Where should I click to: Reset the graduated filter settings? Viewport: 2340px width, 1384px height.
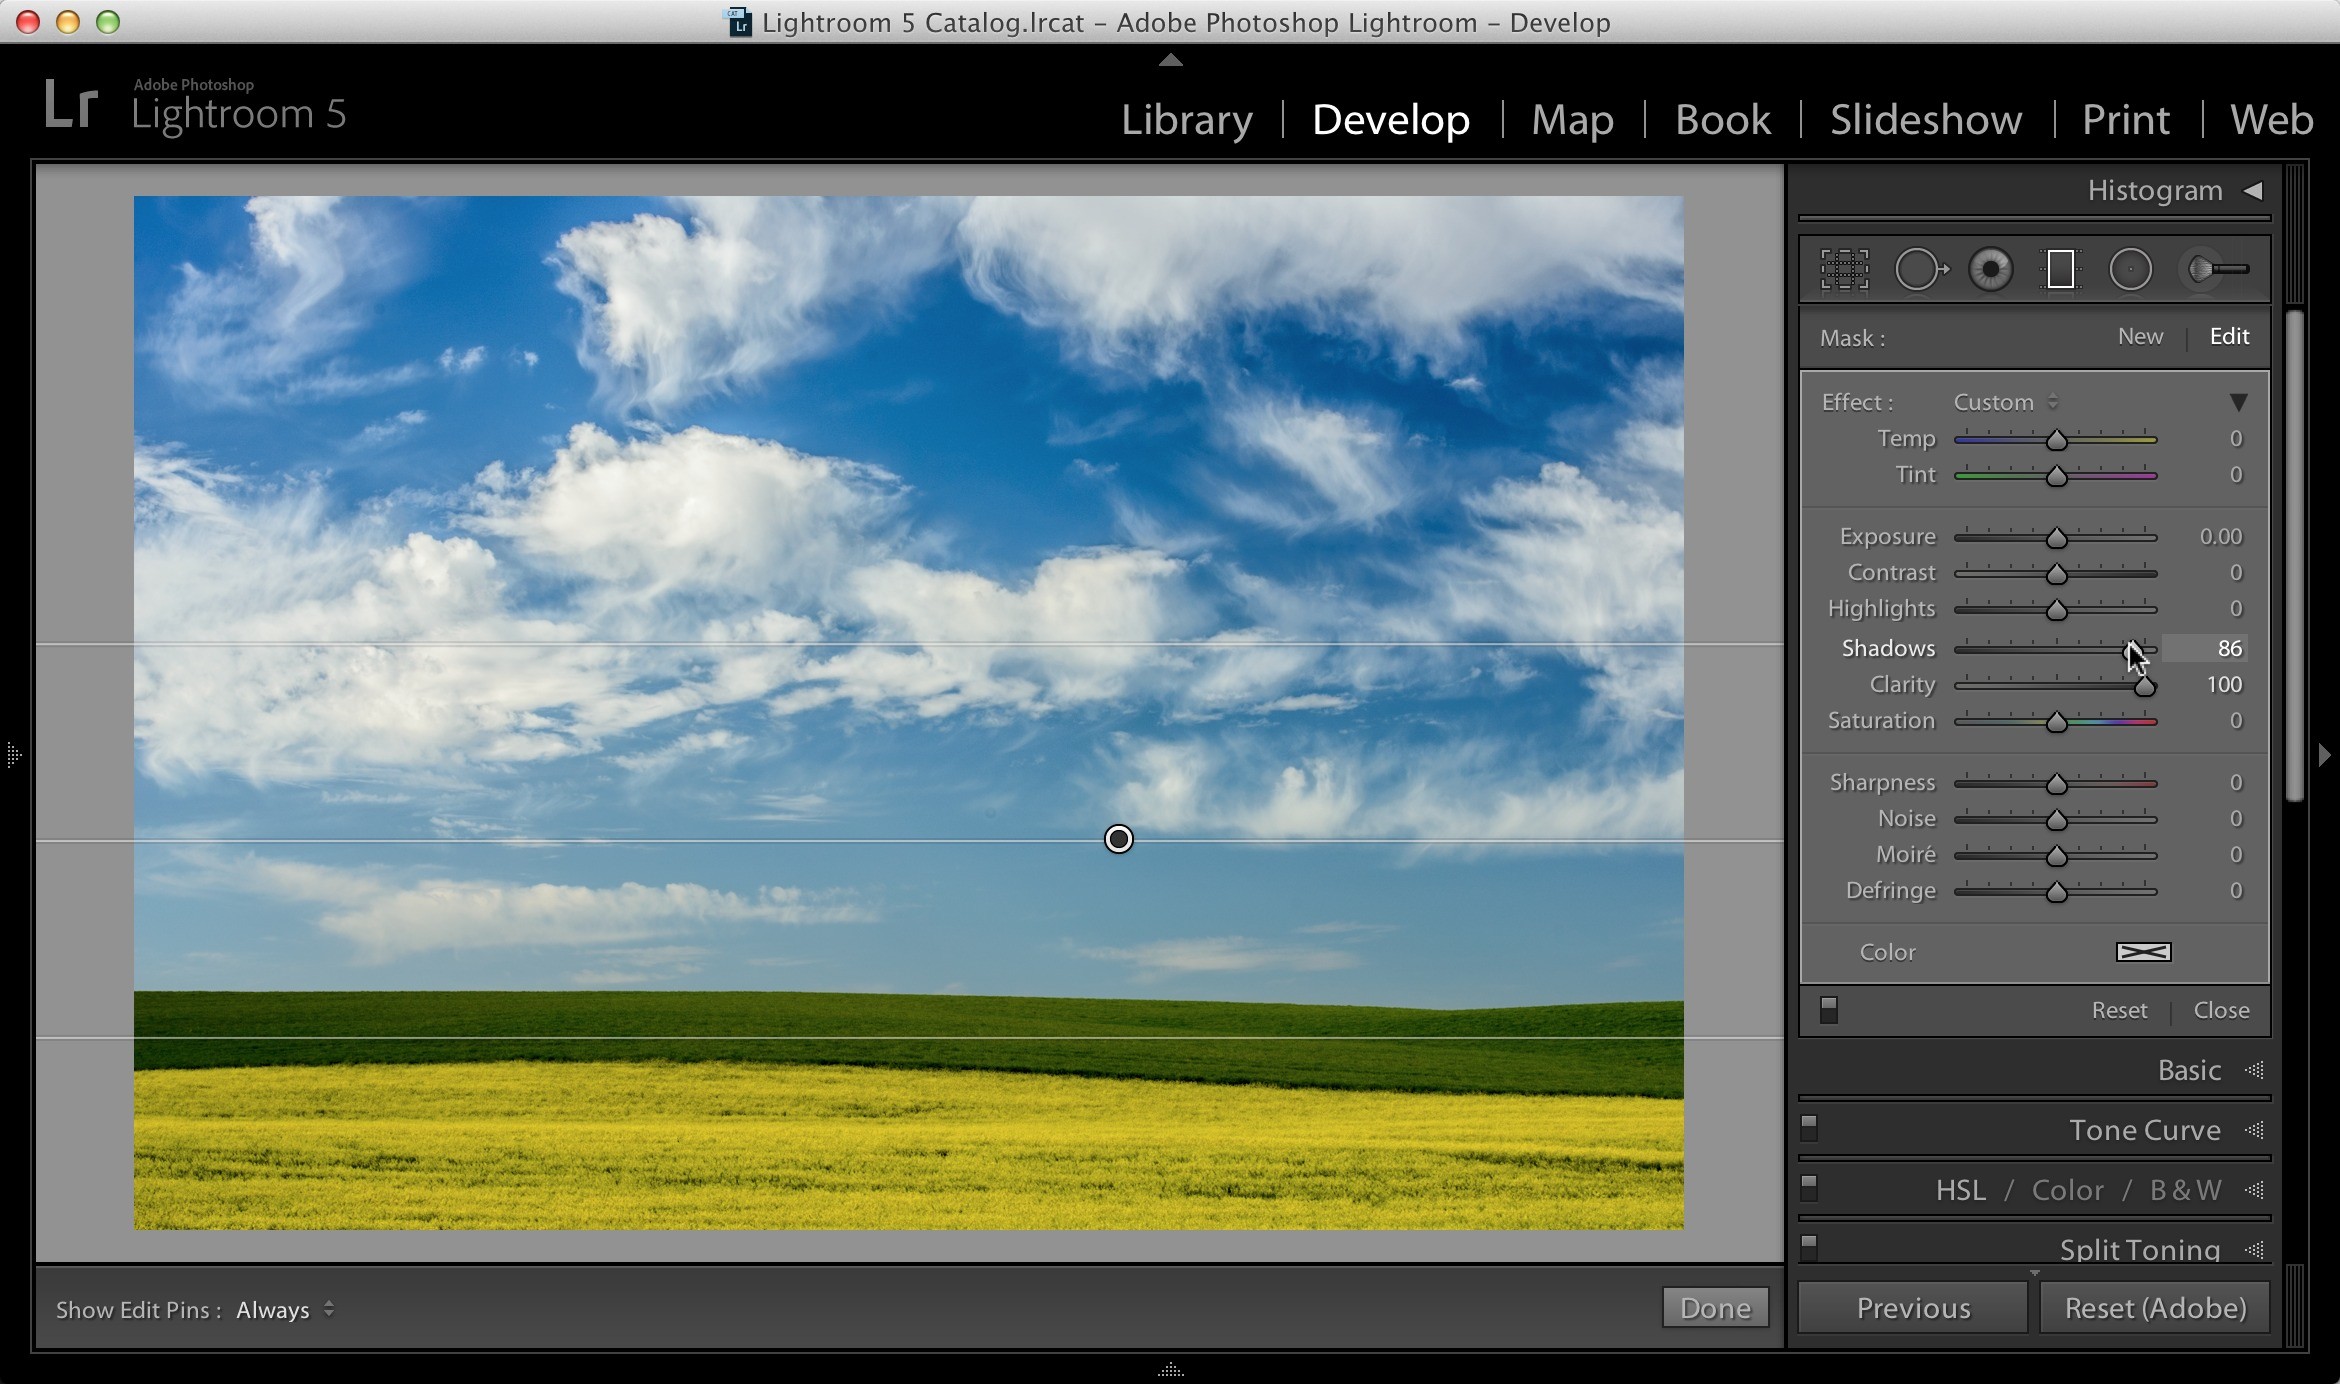pos(2119,1010)
